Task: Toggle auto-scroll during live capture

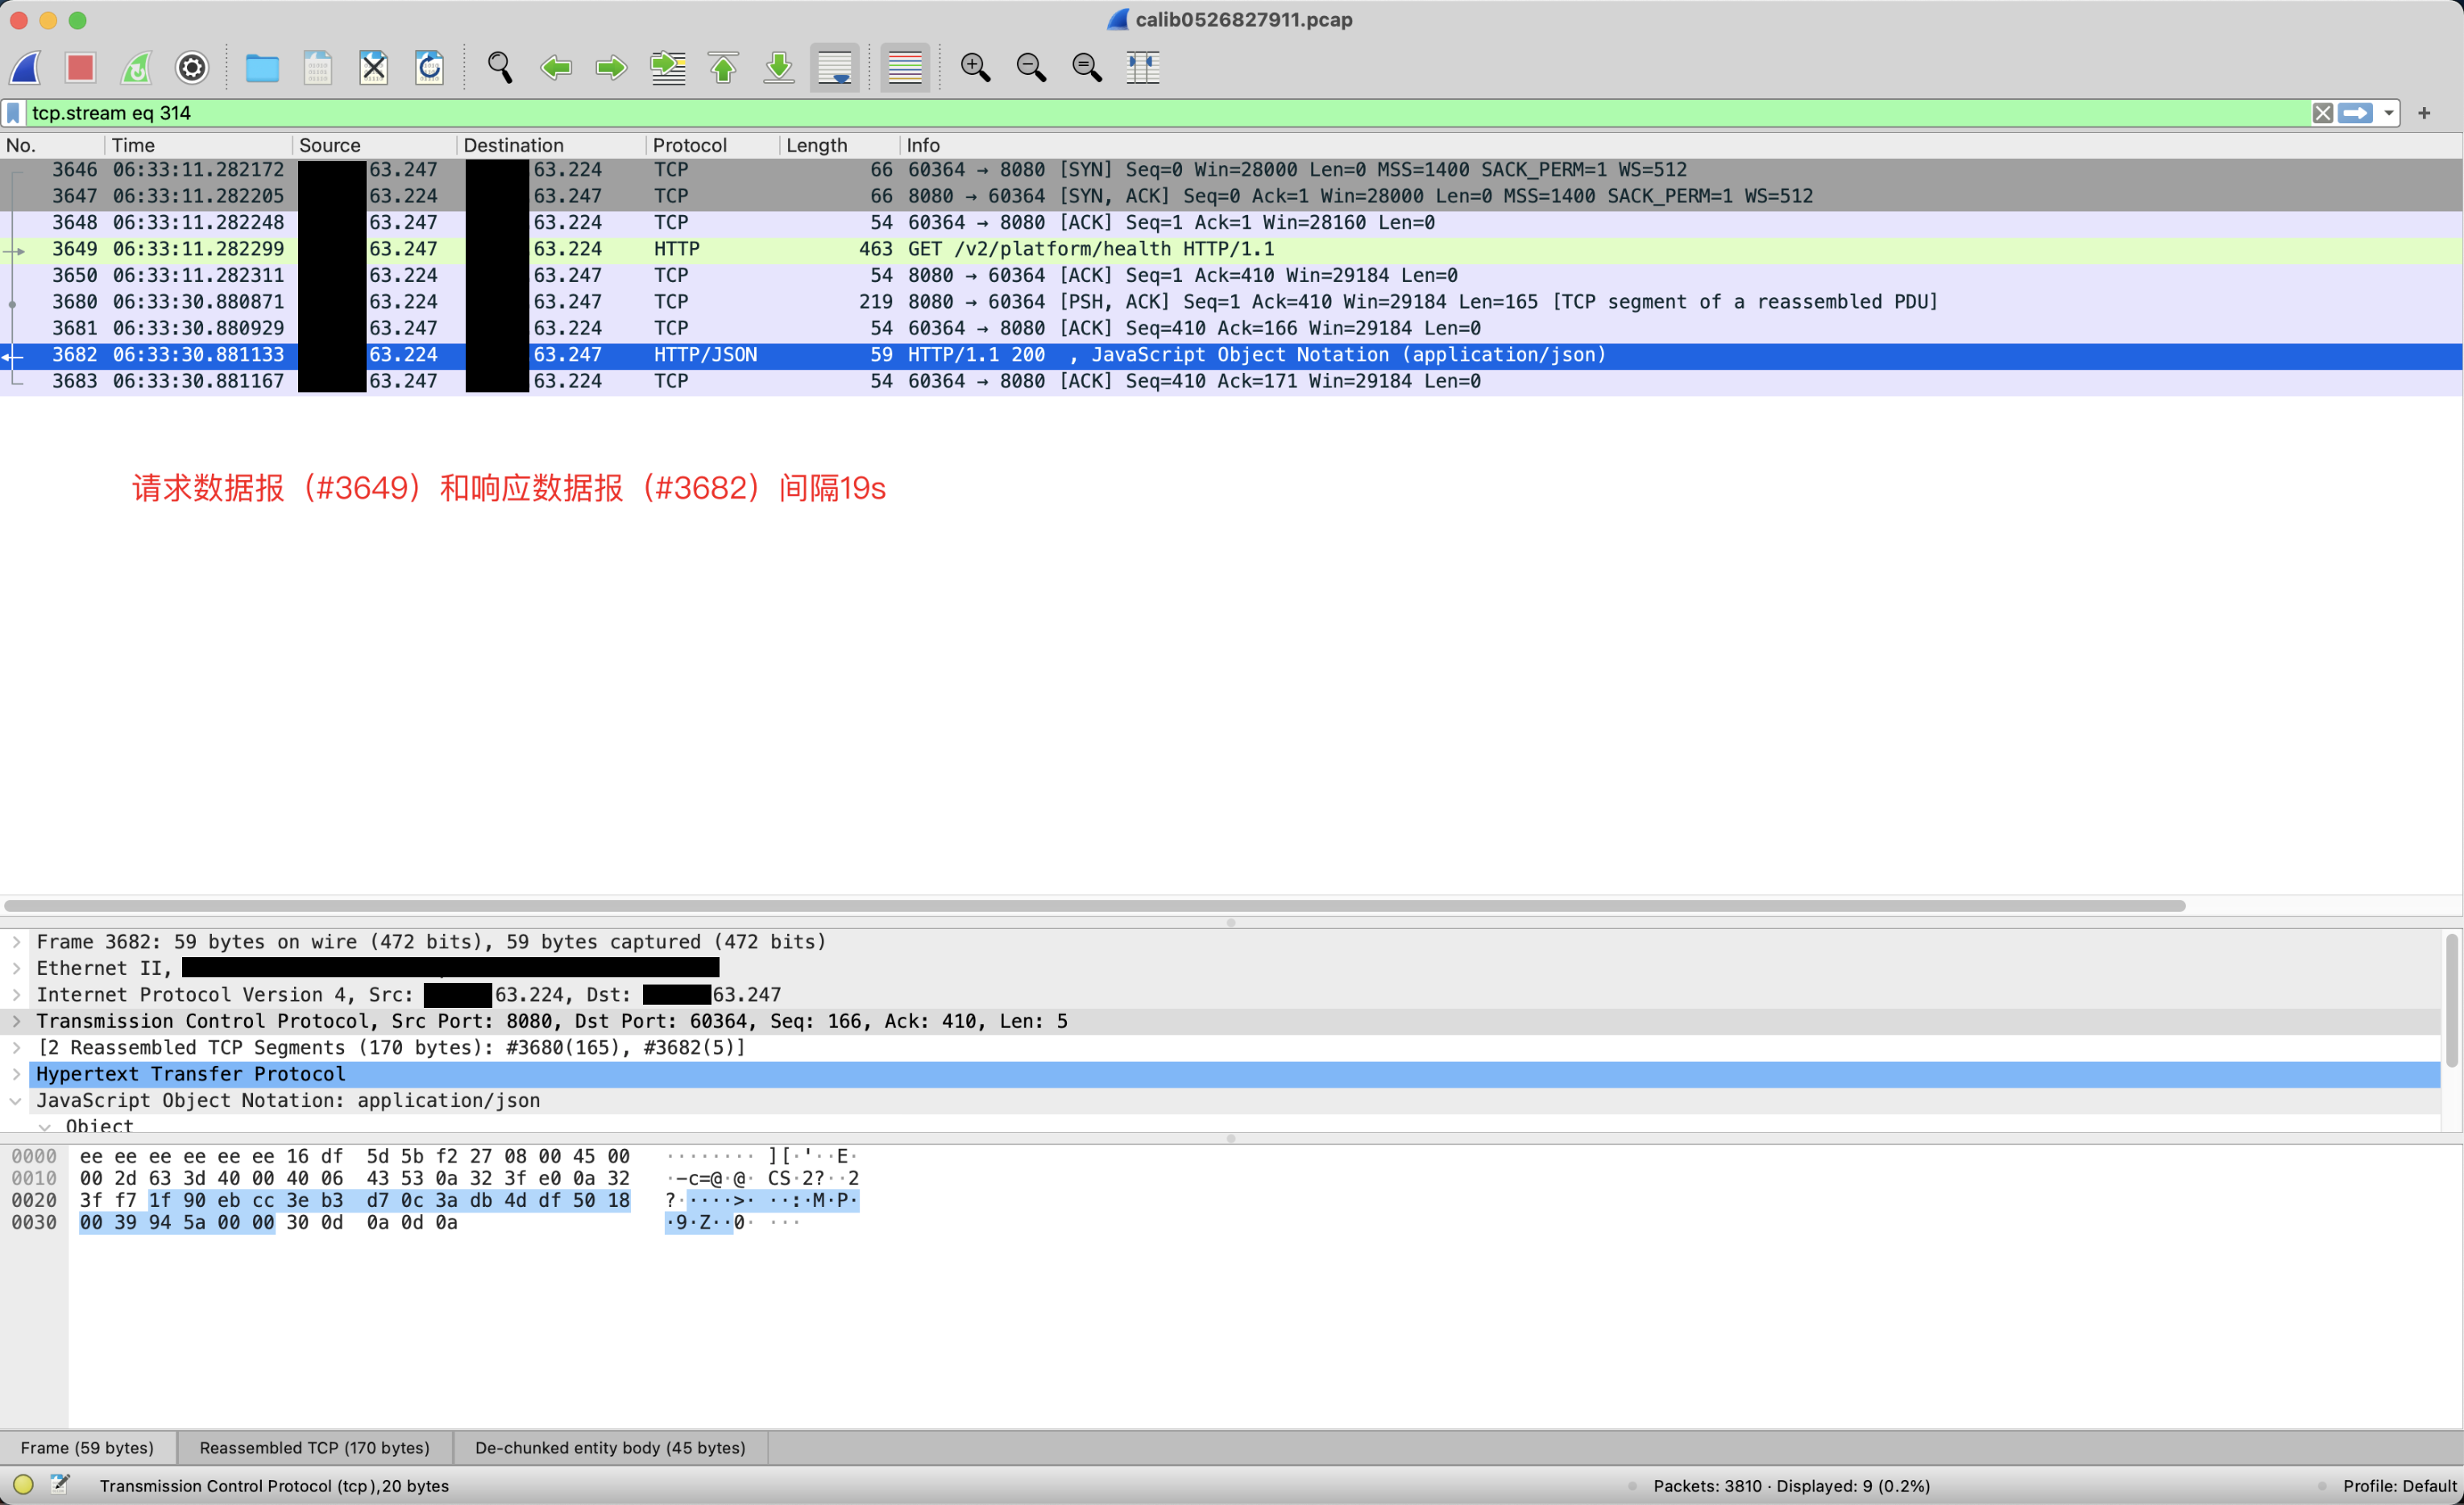Action: (x=834, y=68)
